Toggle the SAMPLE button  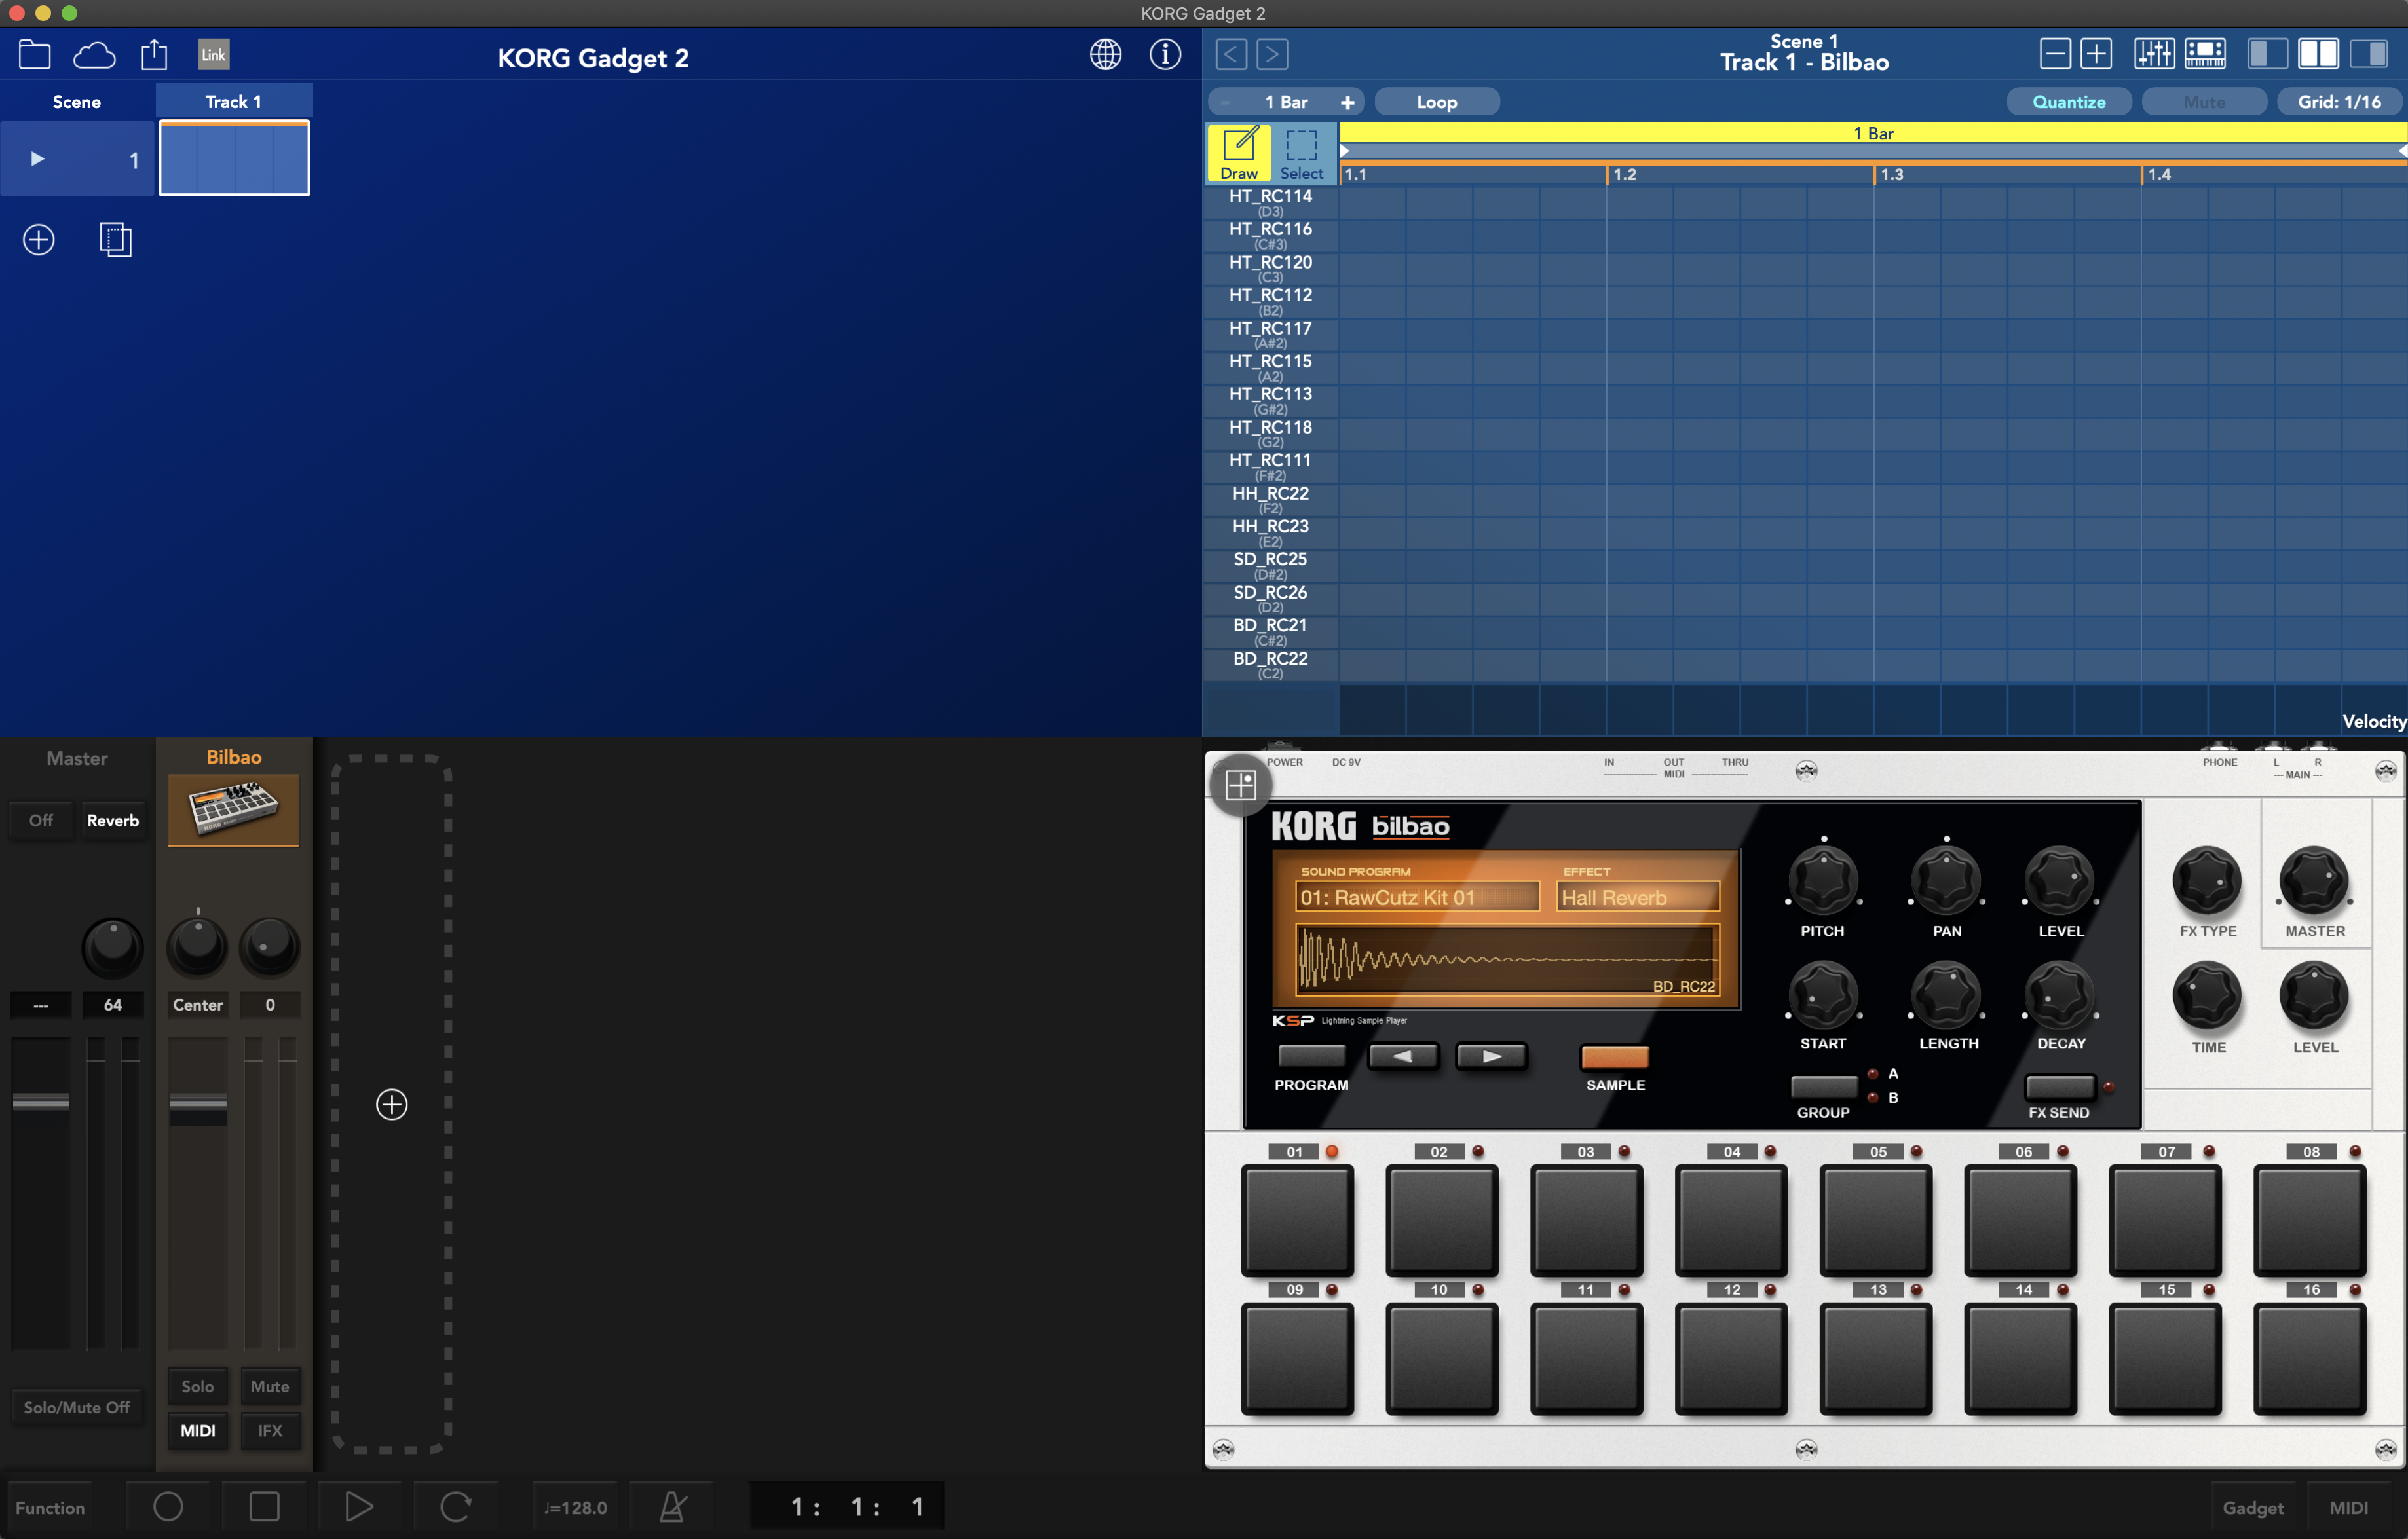click(1614, 1057)
